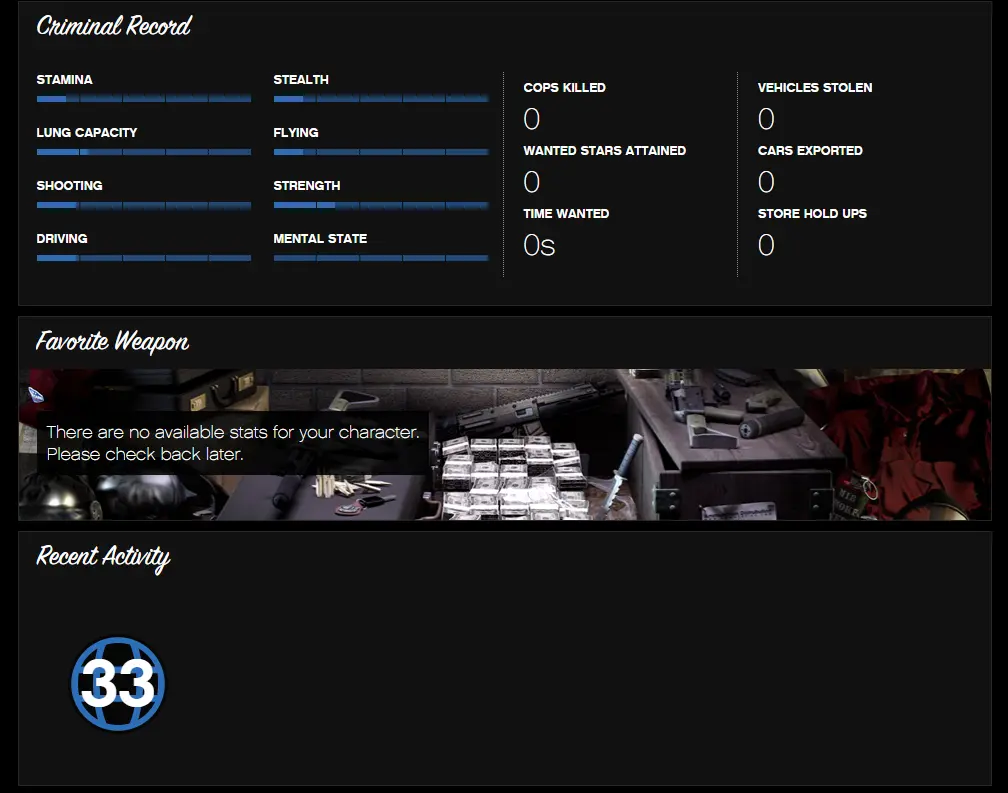
Task: Click the Cars Exported count
Action: [x=766, y=182]
